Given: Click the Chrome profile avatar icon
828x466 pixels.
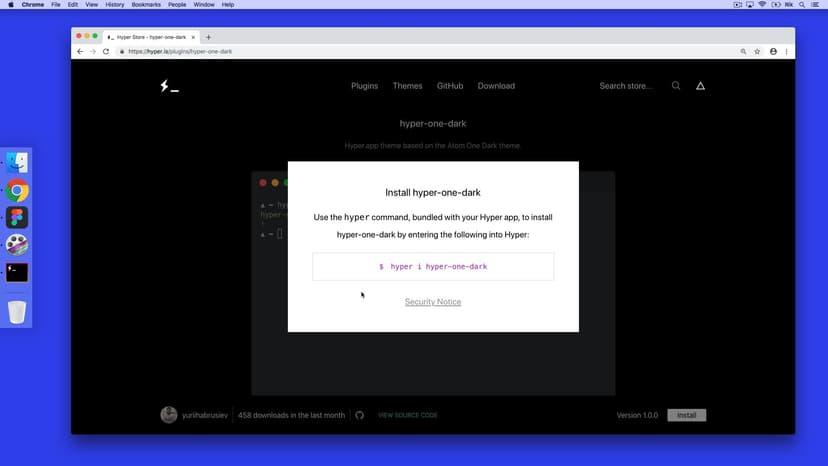Looking at the screenshot, I should [x=772, y=51].
